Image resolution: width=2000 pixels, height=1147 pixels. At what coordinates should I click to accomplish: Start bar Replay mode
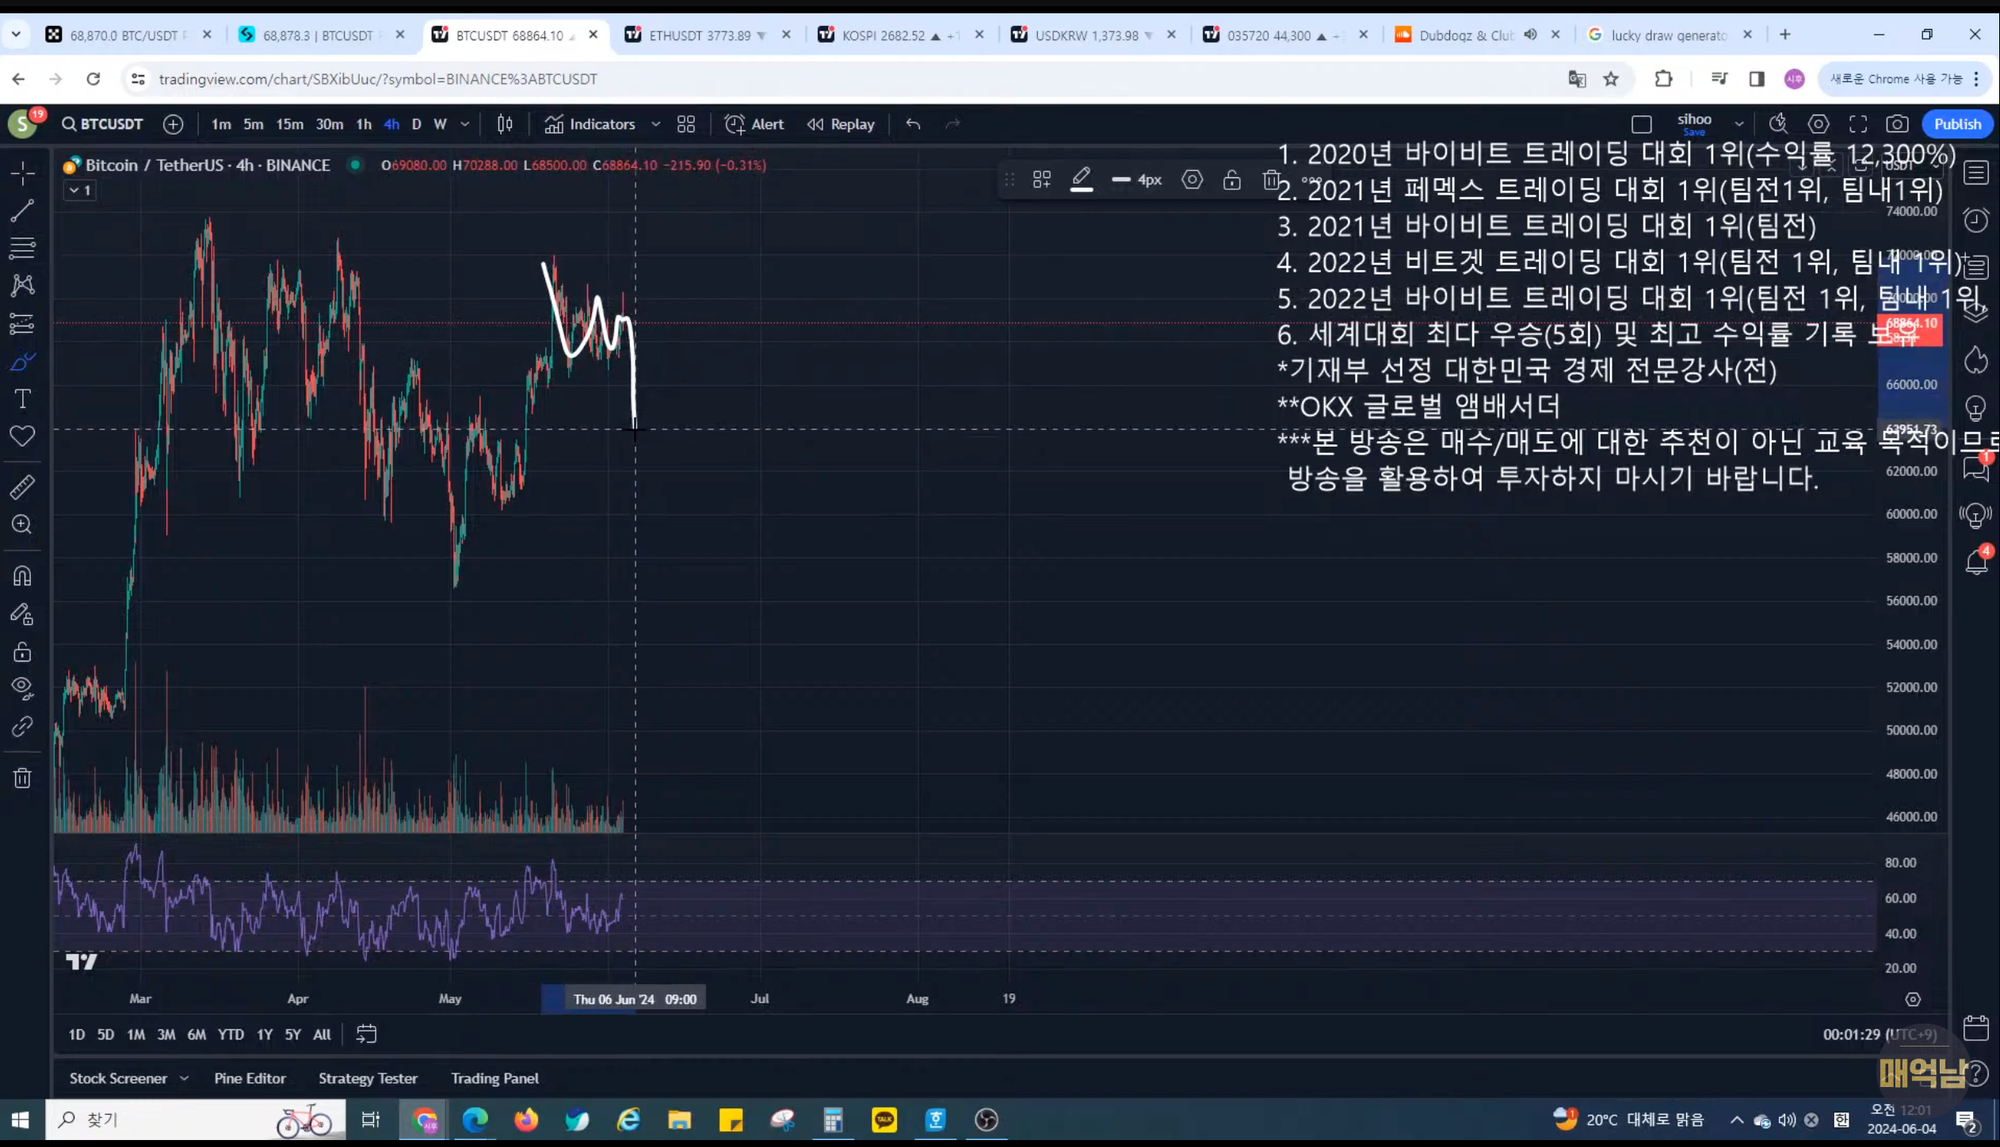pyautogui.click(x=841, y=124)
